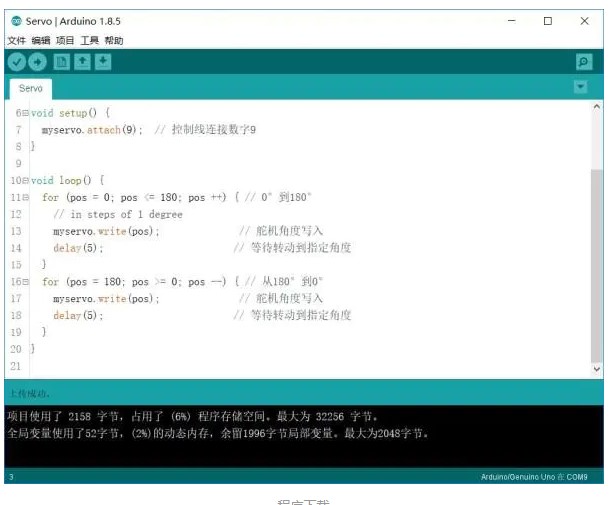Viewport: 615px width, 505px height.
Task: Close the Arduino window
Action: (584, 21)
